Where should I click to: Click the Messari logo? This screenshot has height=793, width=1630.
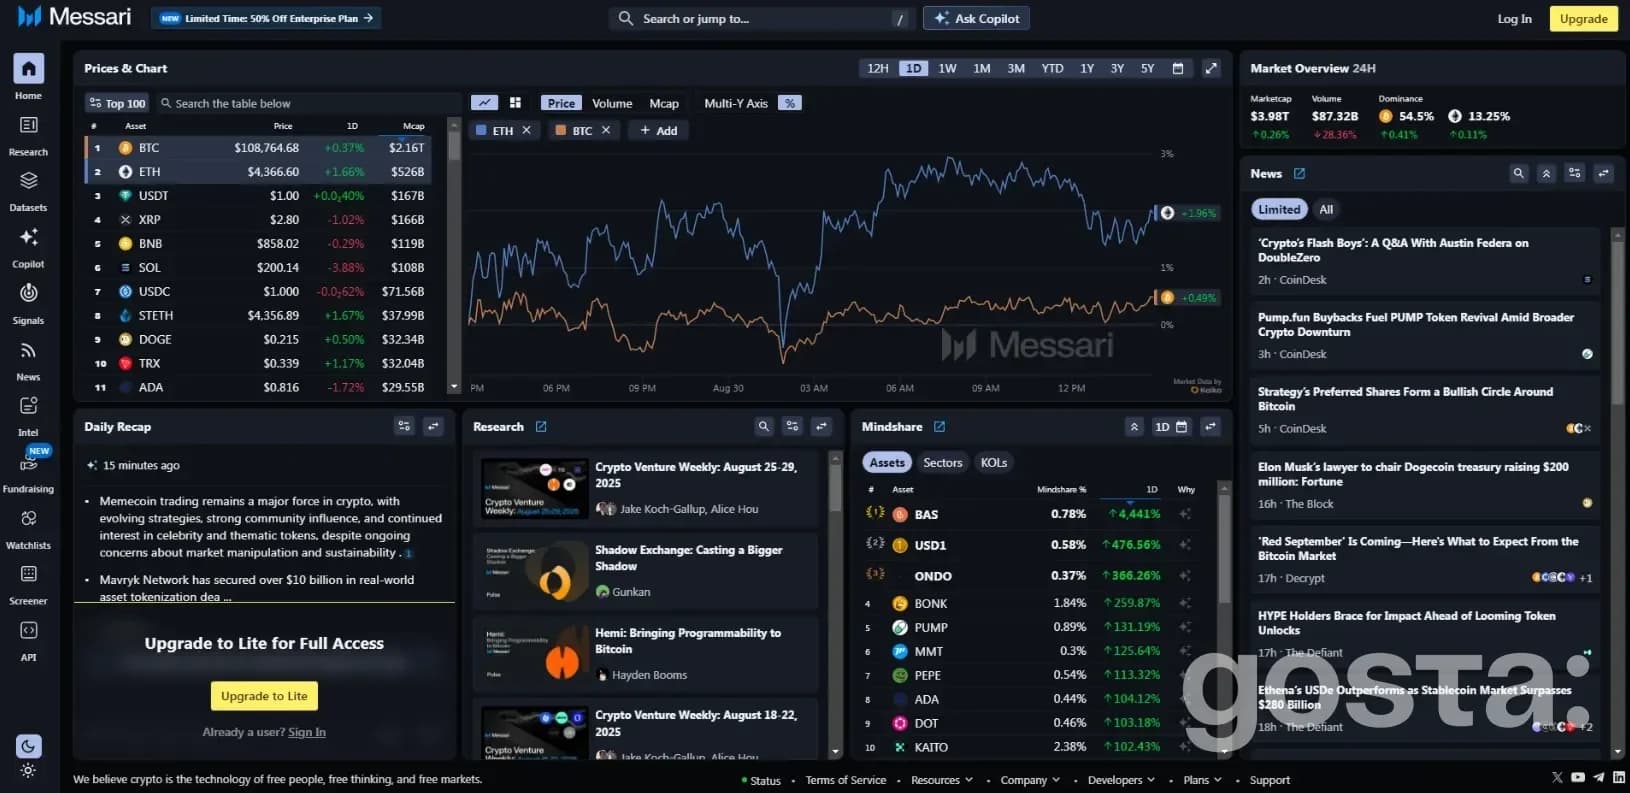[74, 17]
